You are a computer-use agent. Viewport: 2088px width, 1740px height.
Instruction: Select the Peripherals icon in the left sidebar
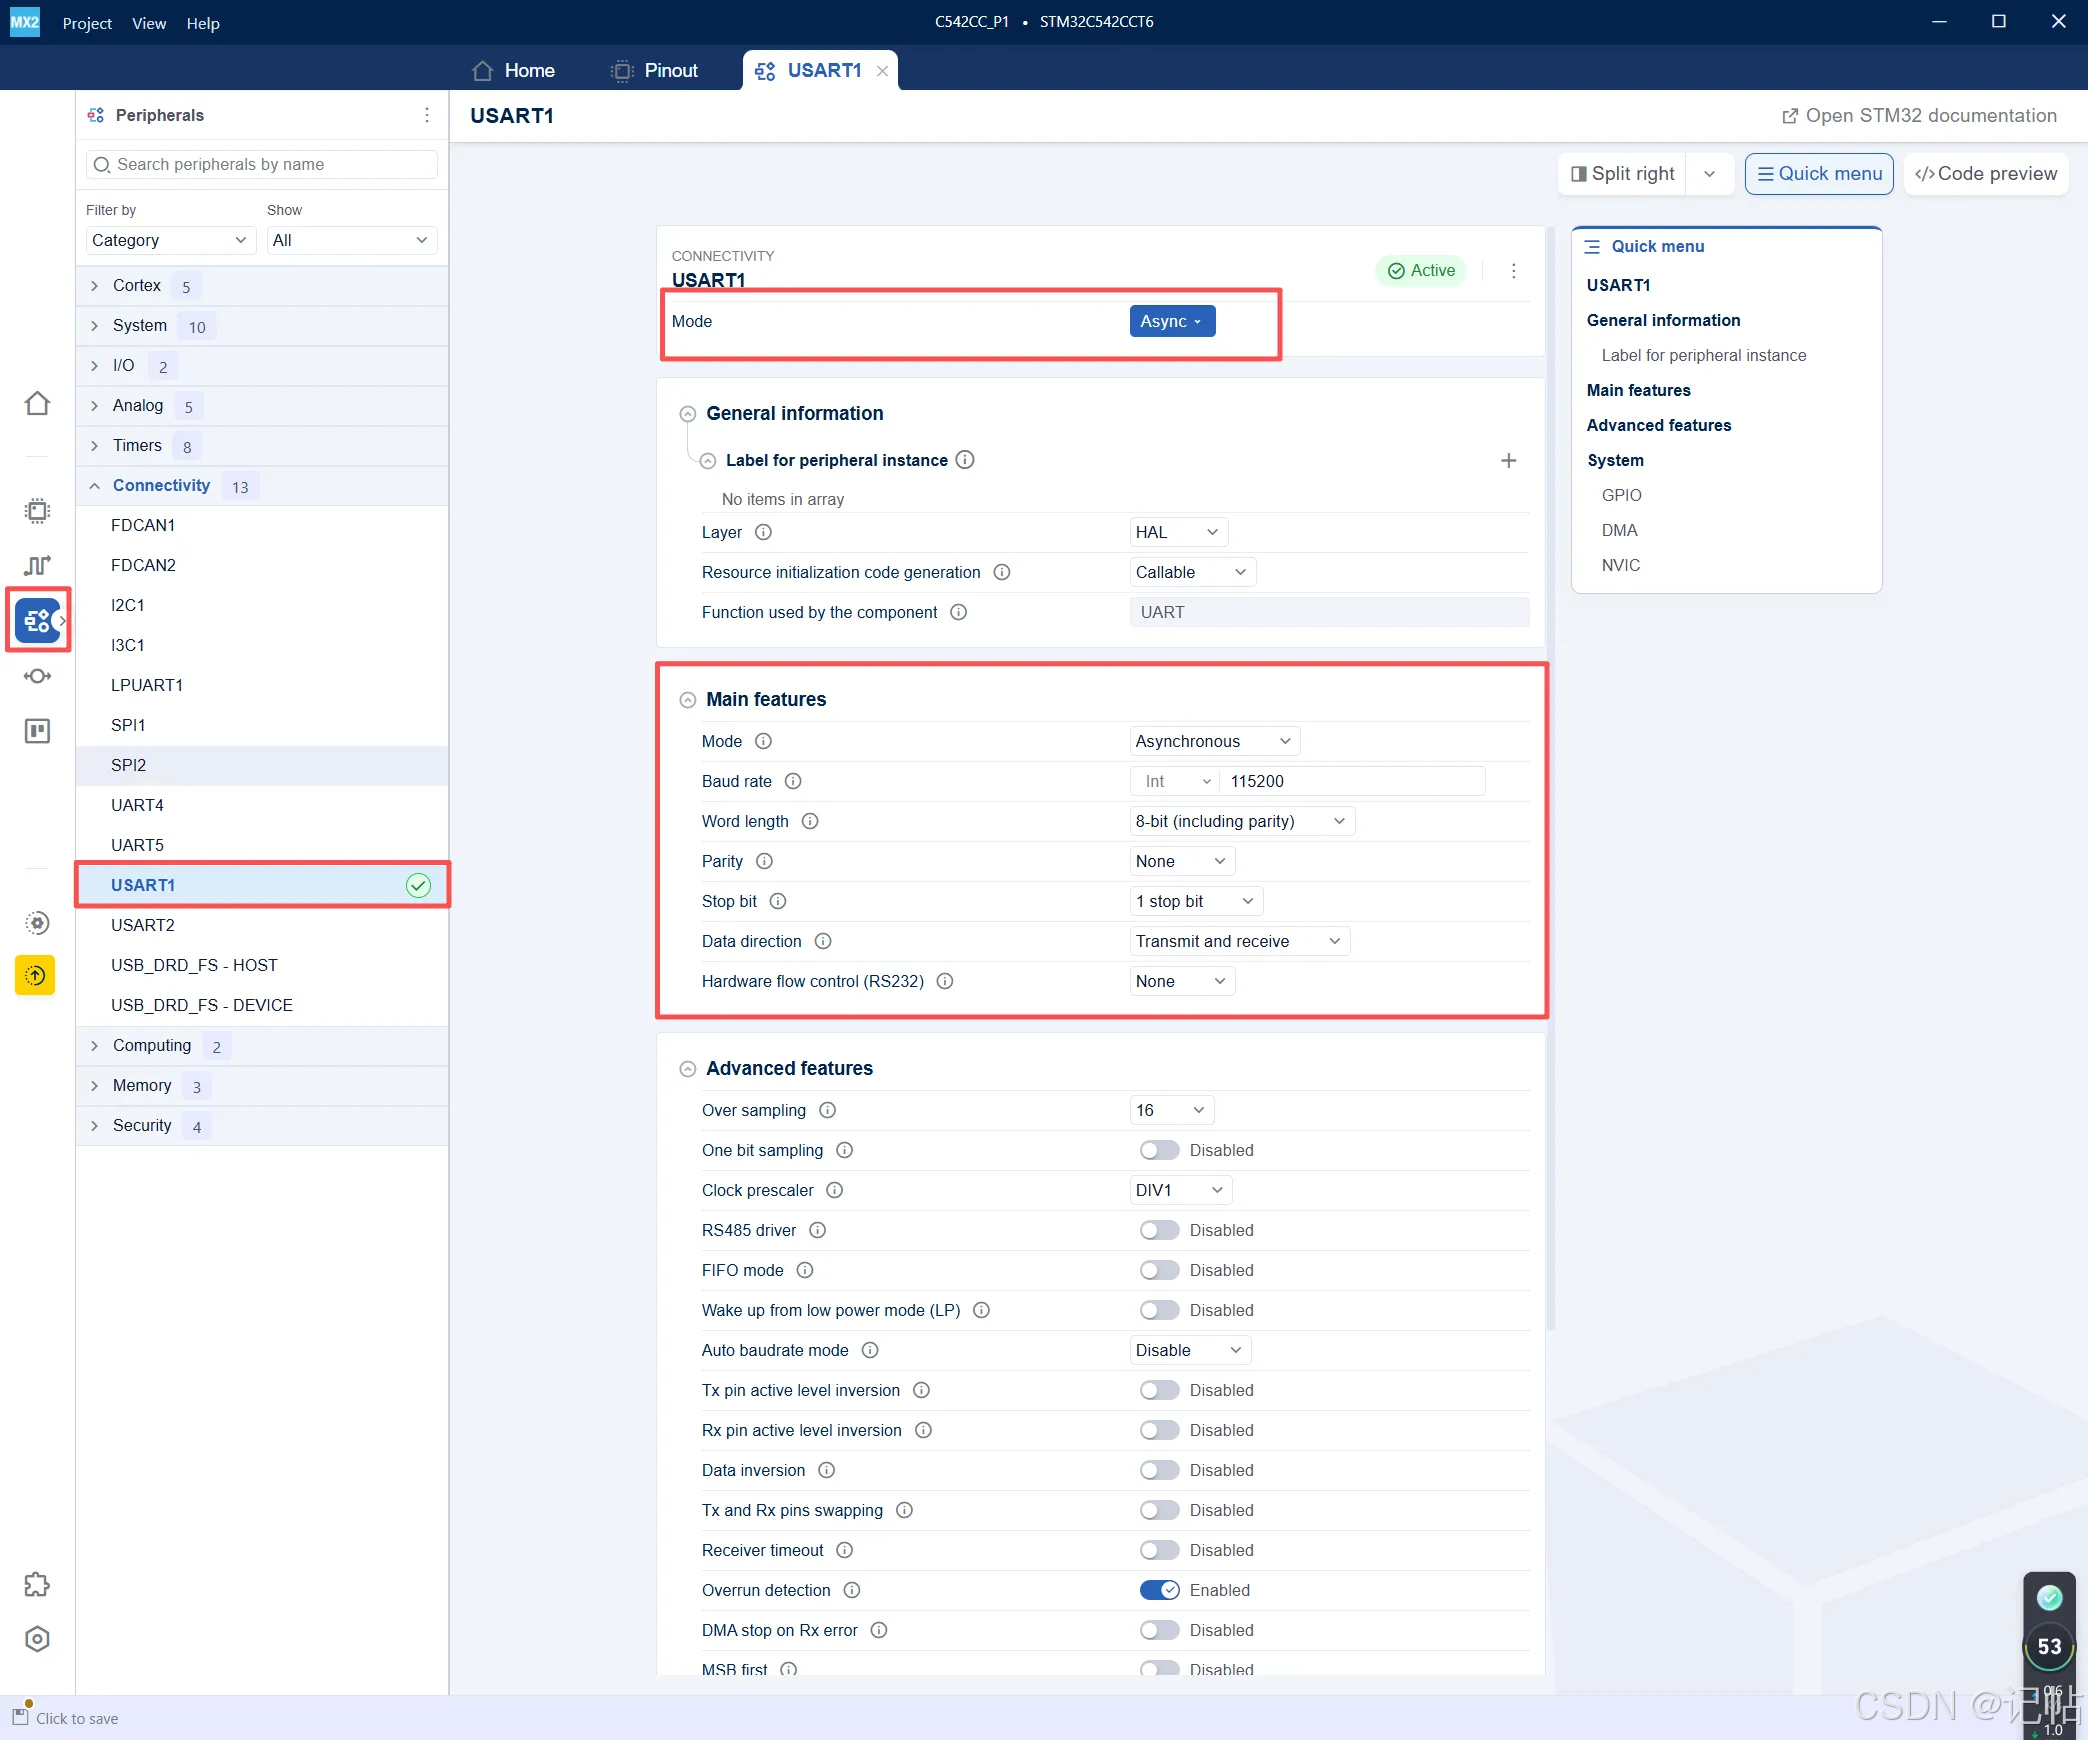tap(37, 621)
